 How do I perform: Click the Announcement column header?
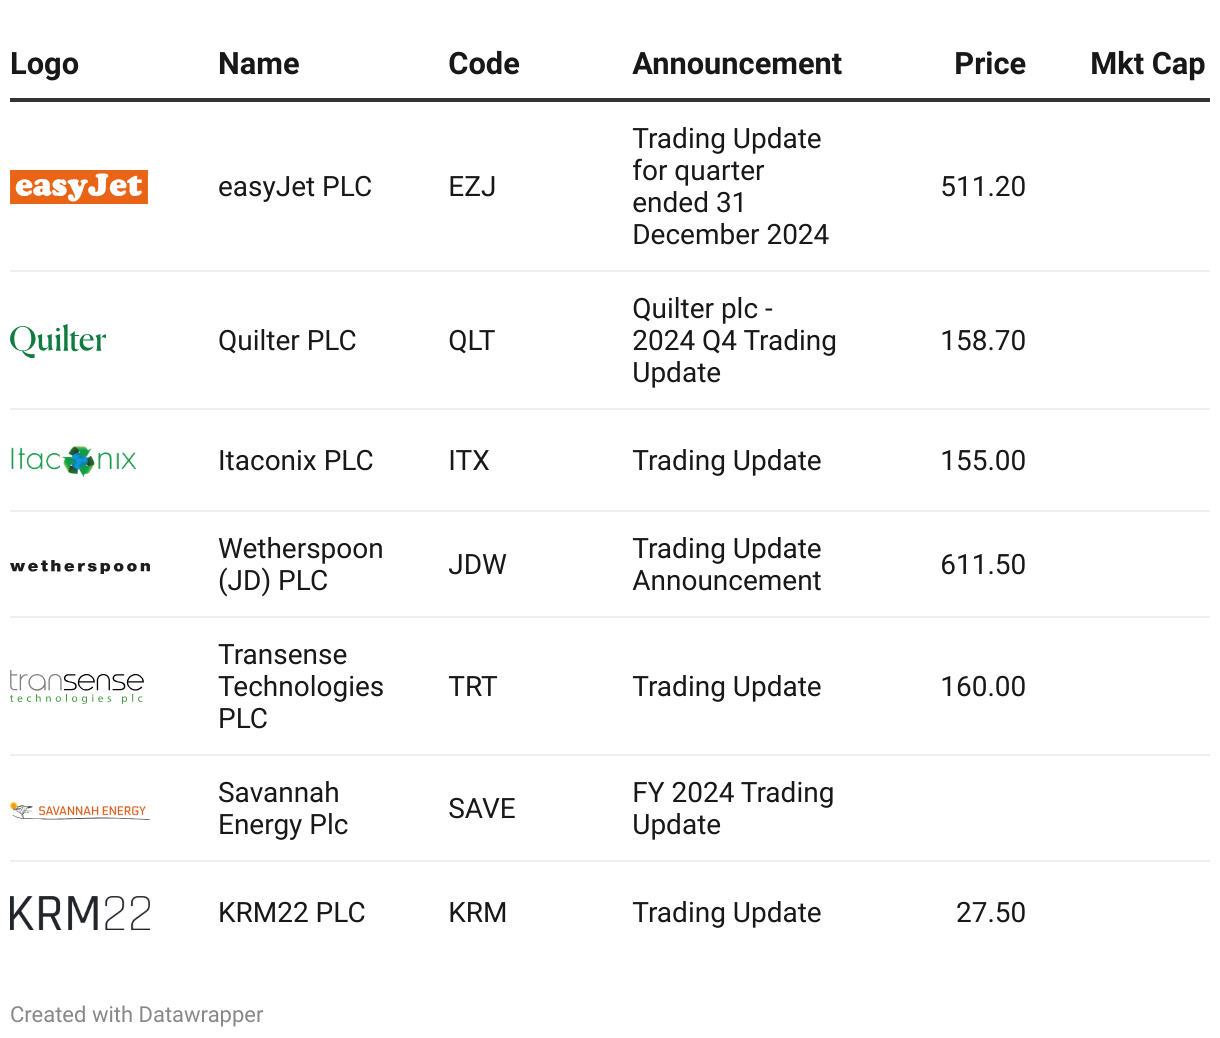coord(737,64)
